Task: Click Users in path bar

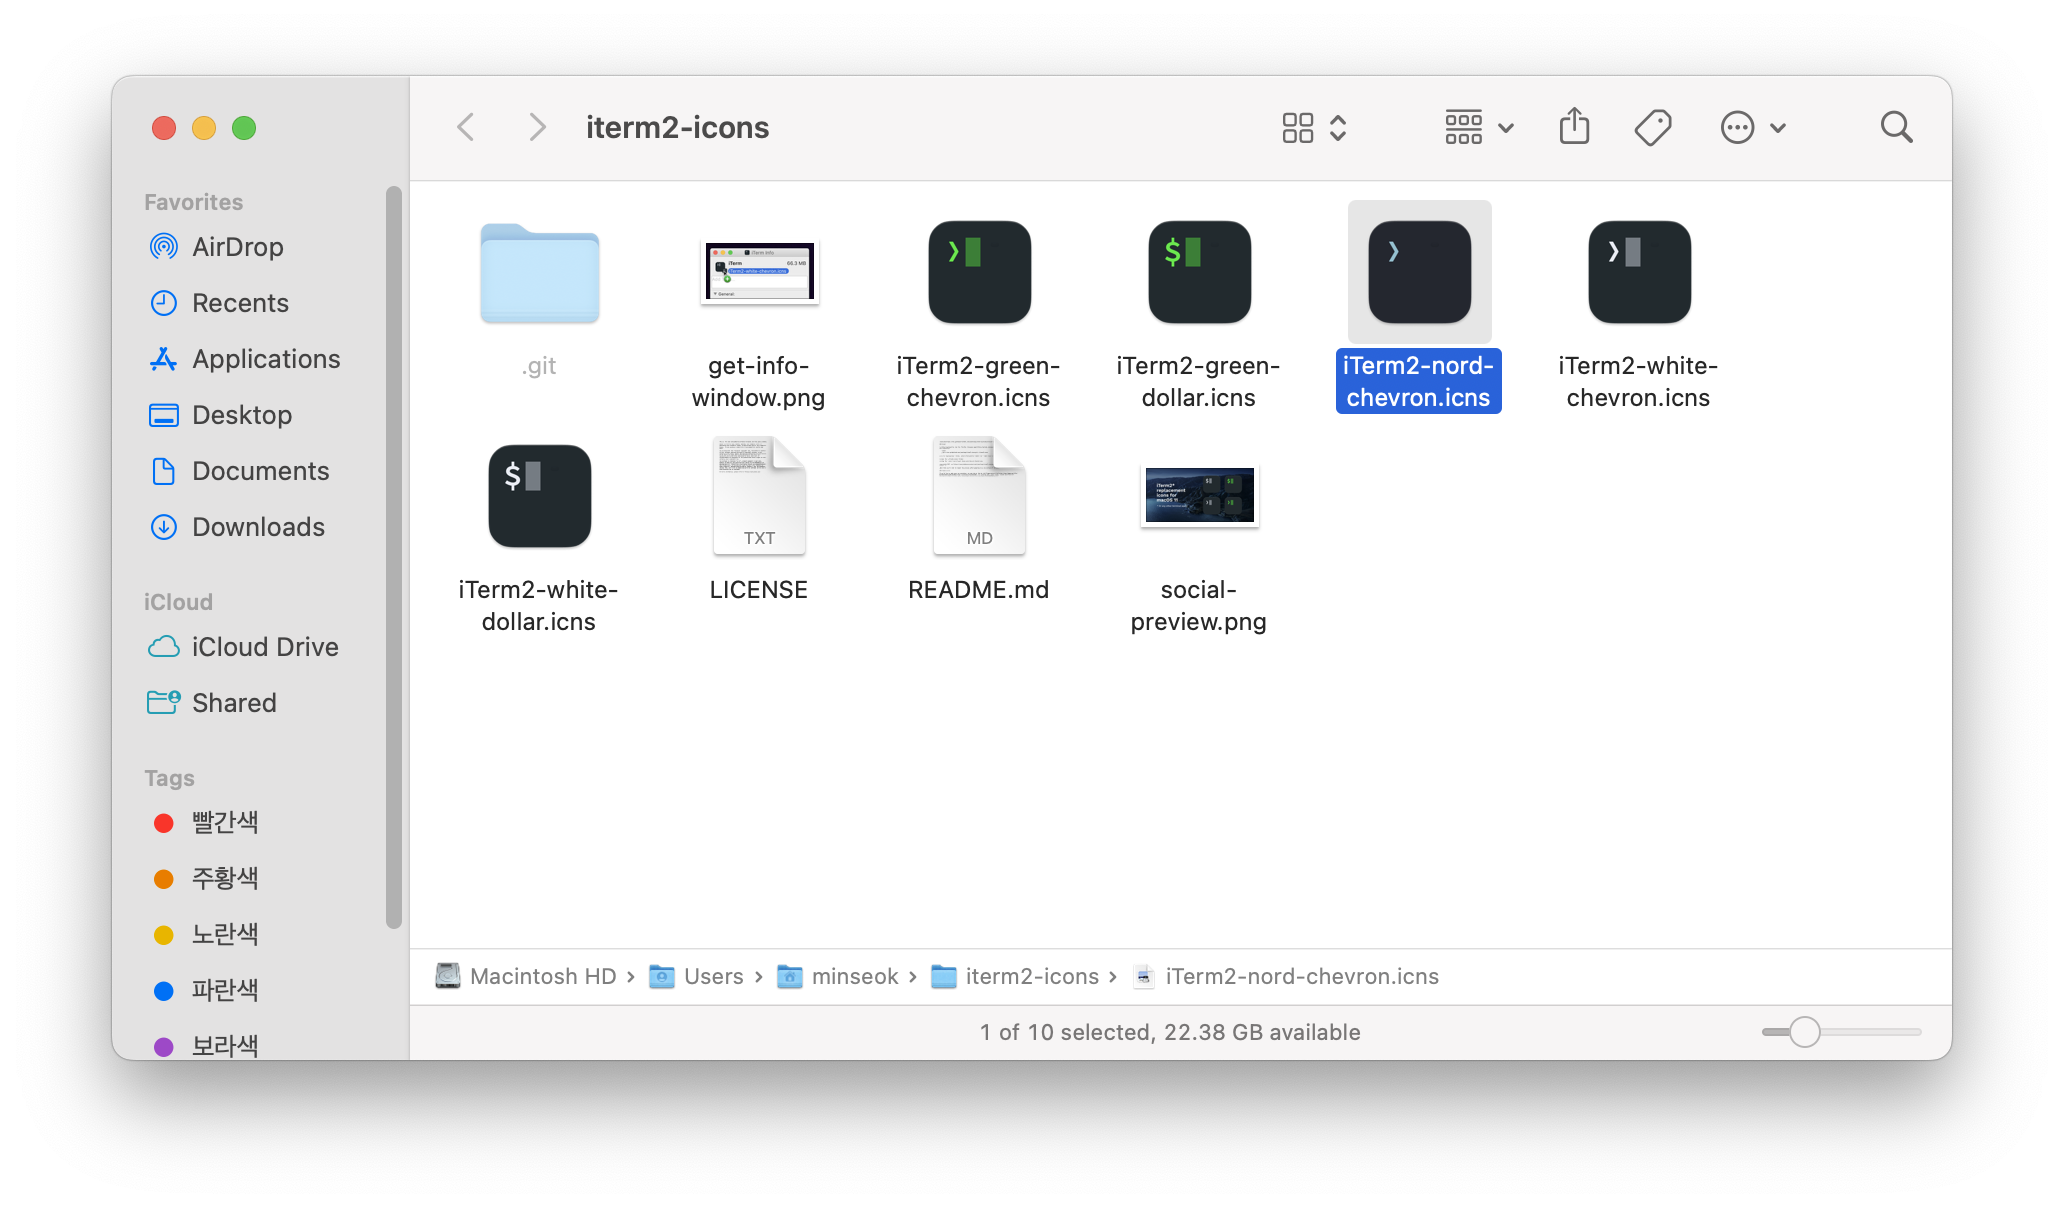Action: coord(697,976)
